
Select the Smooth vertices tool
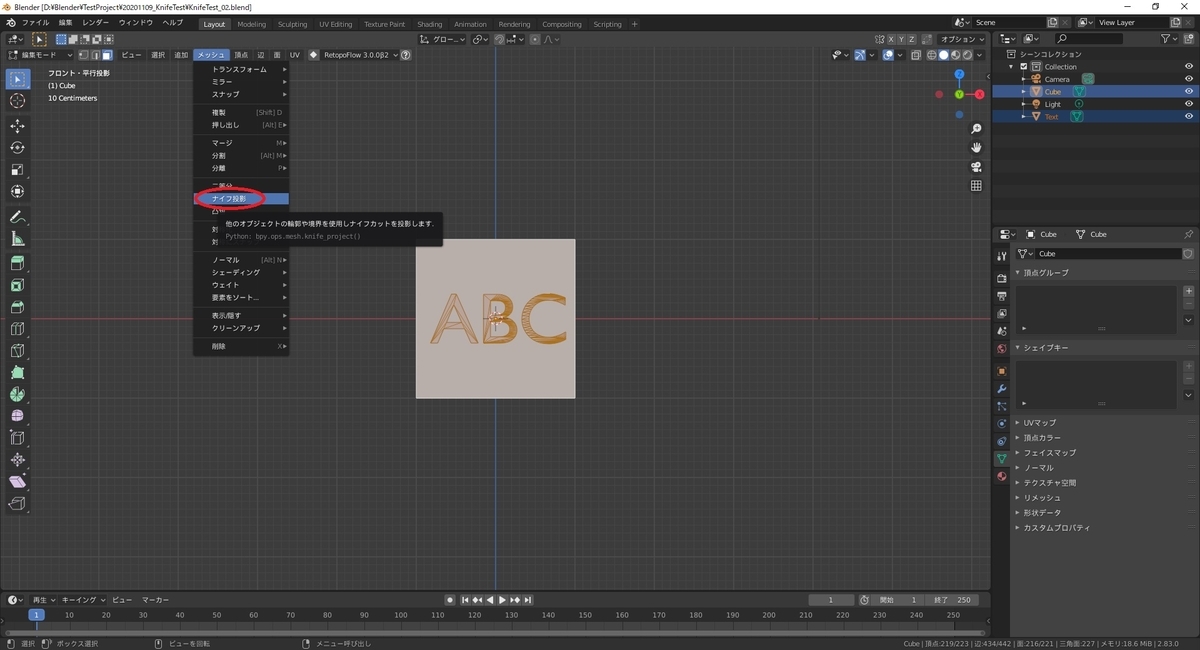[x=17, y=416]
